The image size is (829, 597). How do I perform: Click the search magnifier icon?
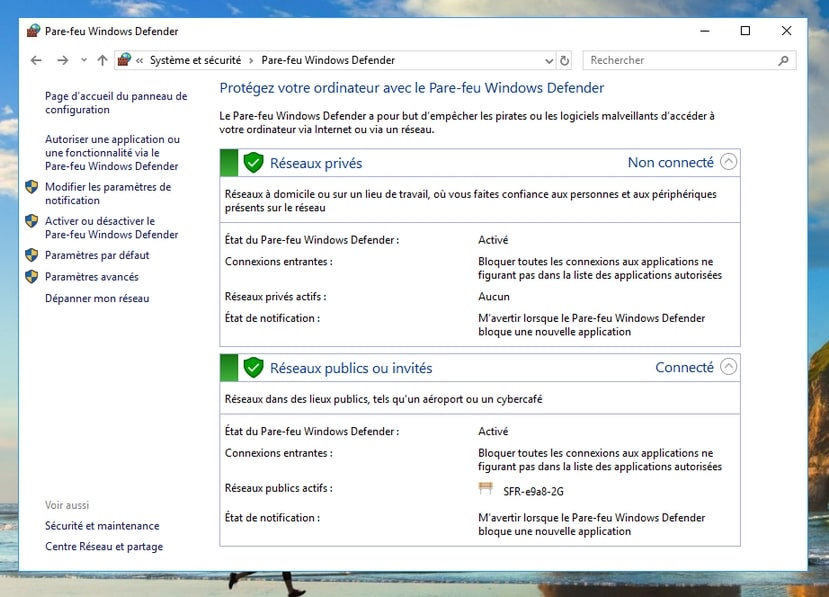click(784, 61)
